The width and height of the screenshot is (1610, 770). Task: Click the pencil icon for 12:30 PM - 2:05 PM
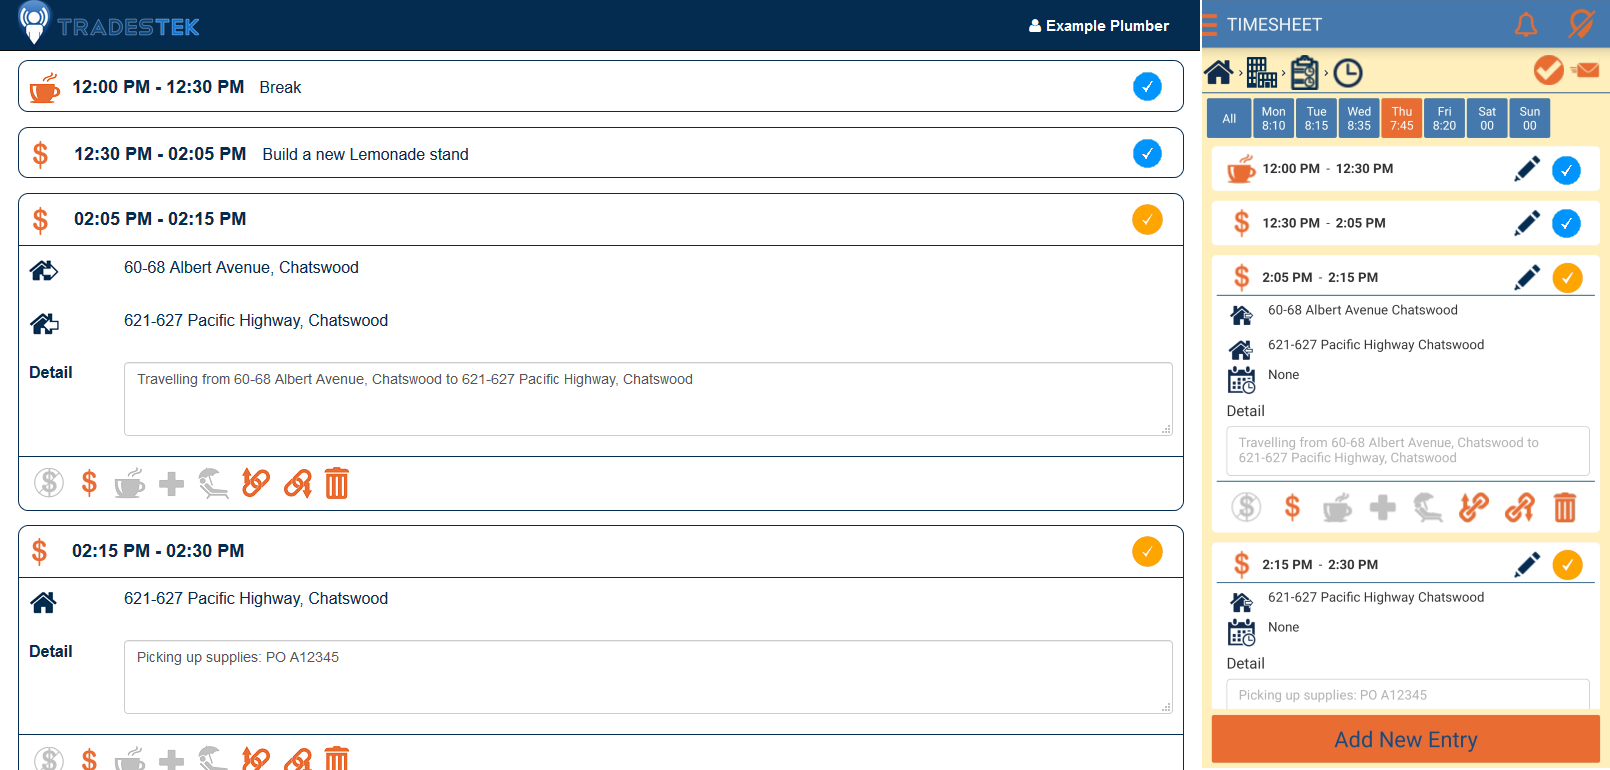[x=1526, y=223]
